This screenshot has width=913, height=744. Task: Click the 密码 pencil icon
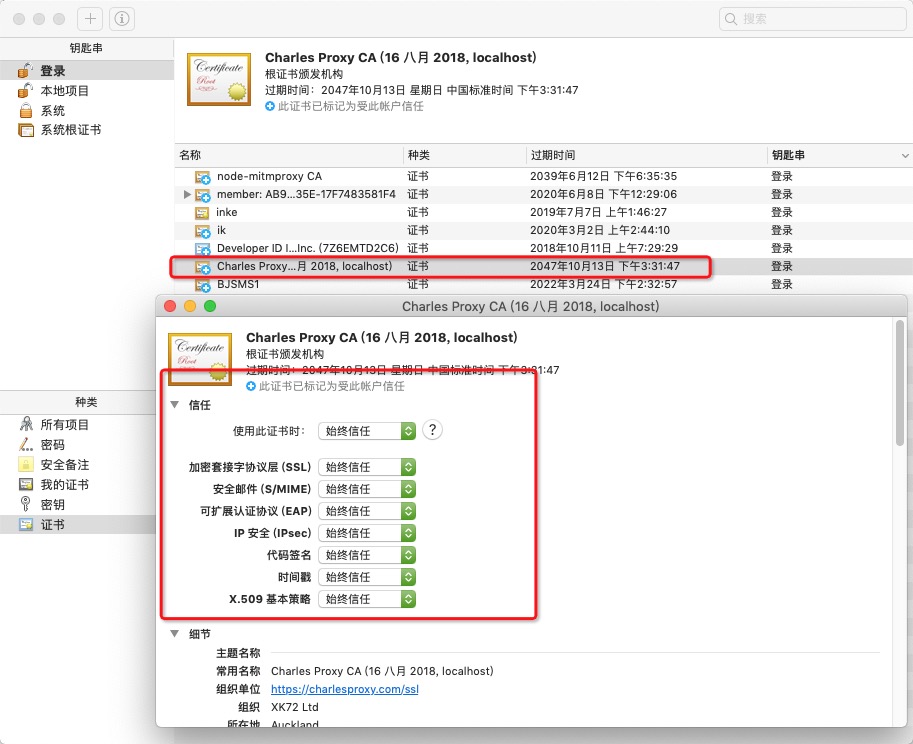(26, 444)
